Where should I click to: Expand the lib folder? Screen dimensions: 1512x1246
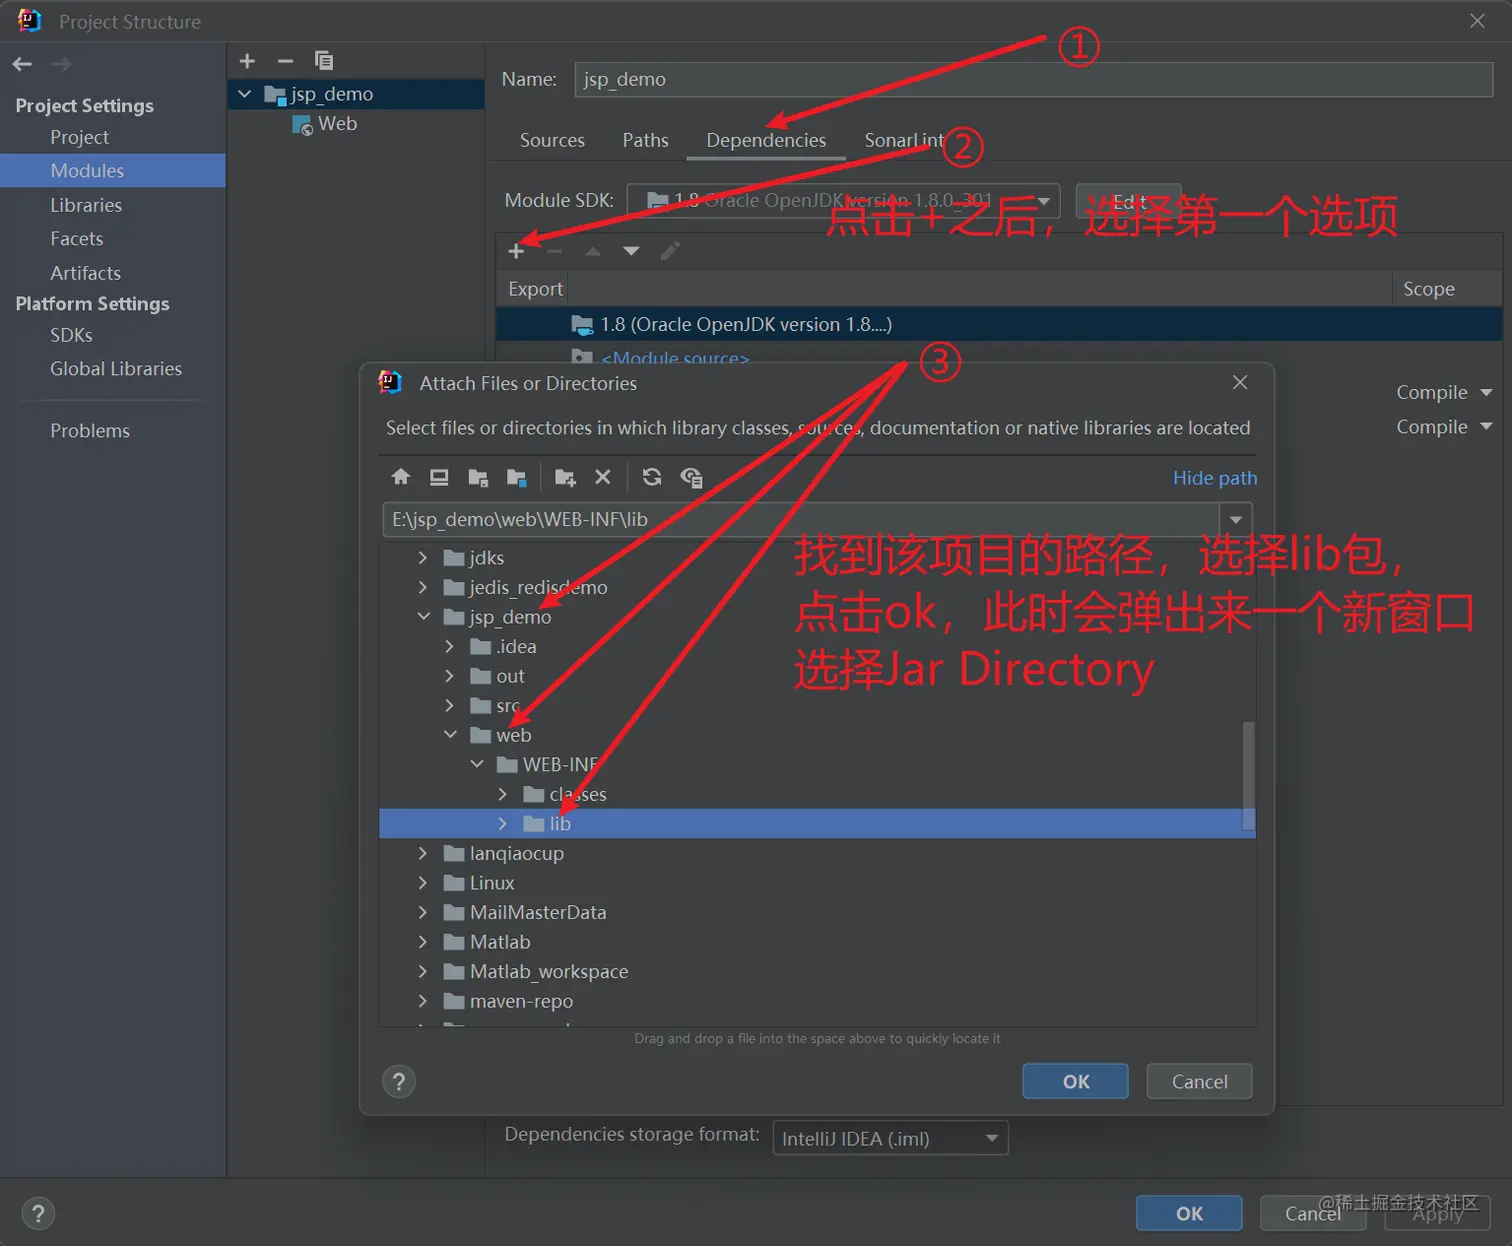click(x=503, y=824)
